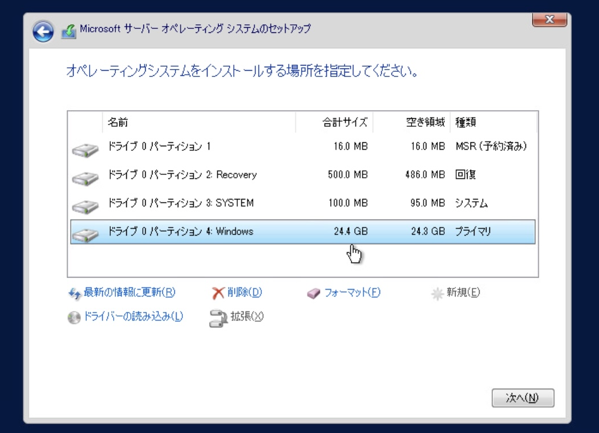Click drive icon of Recovery partition row
Image resolution: width=599 pixels, height=433 pixels.
point(85,178)
